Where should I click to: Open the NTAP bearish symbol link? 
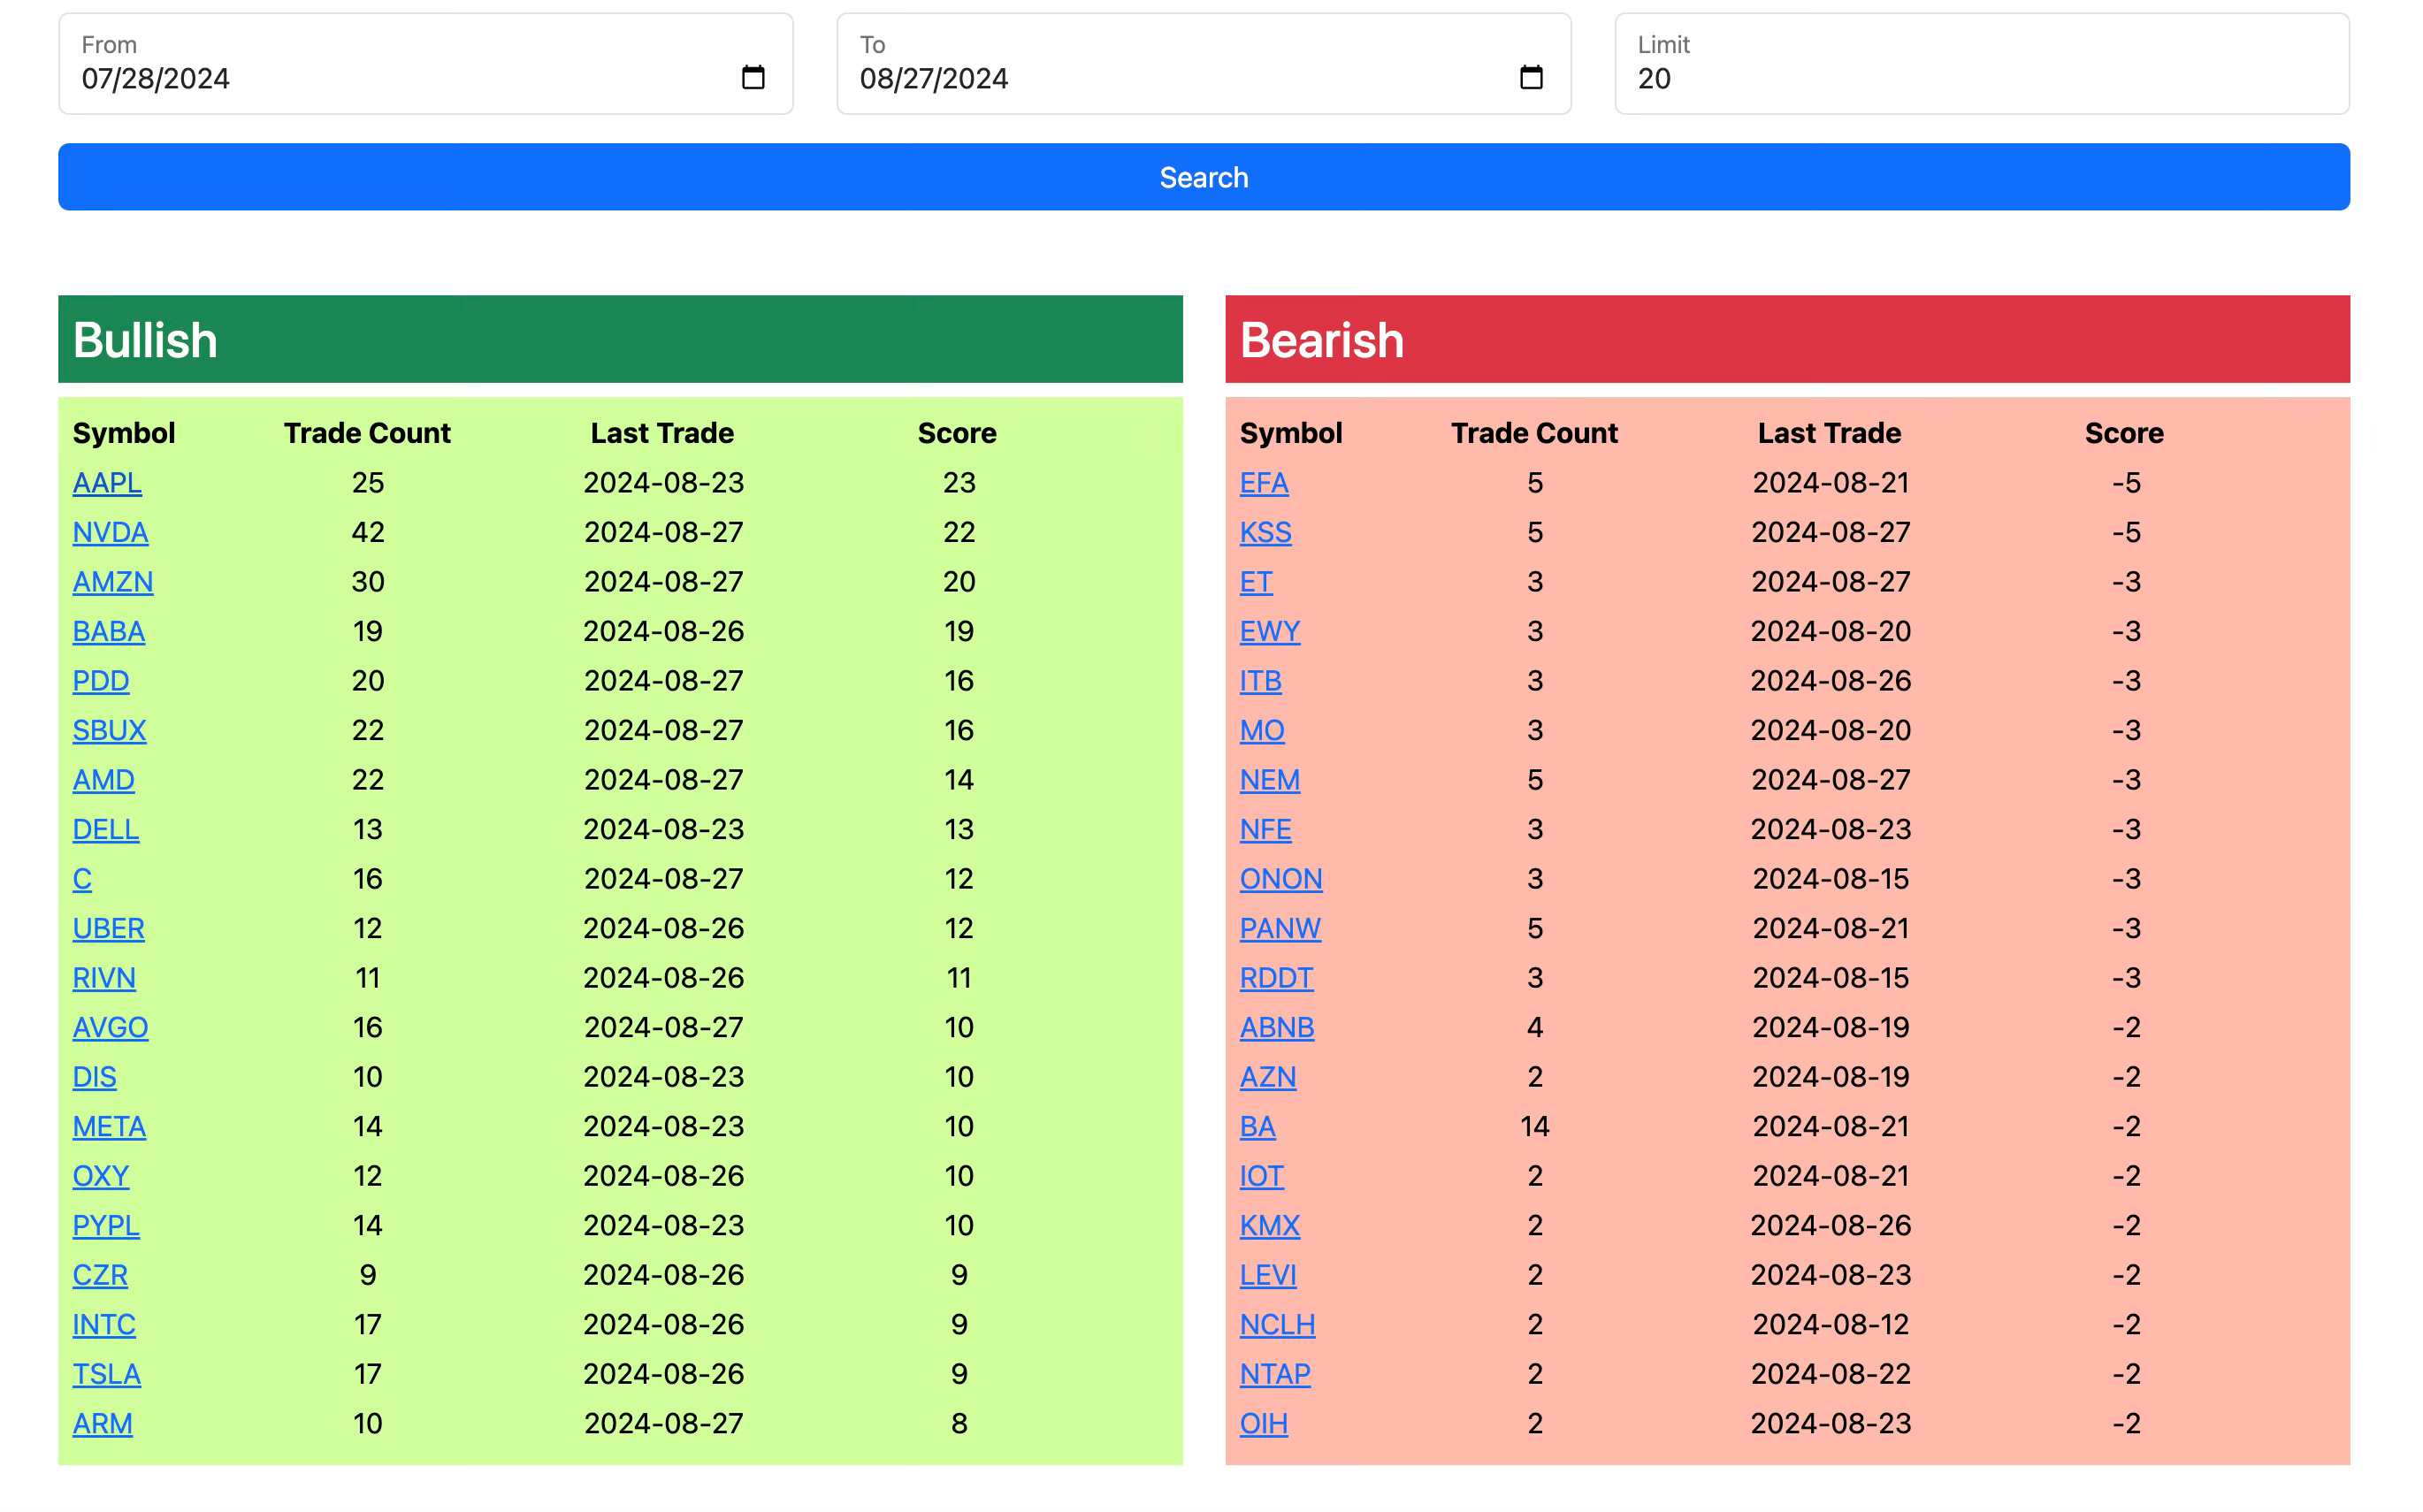[x=1275, y=1374]
